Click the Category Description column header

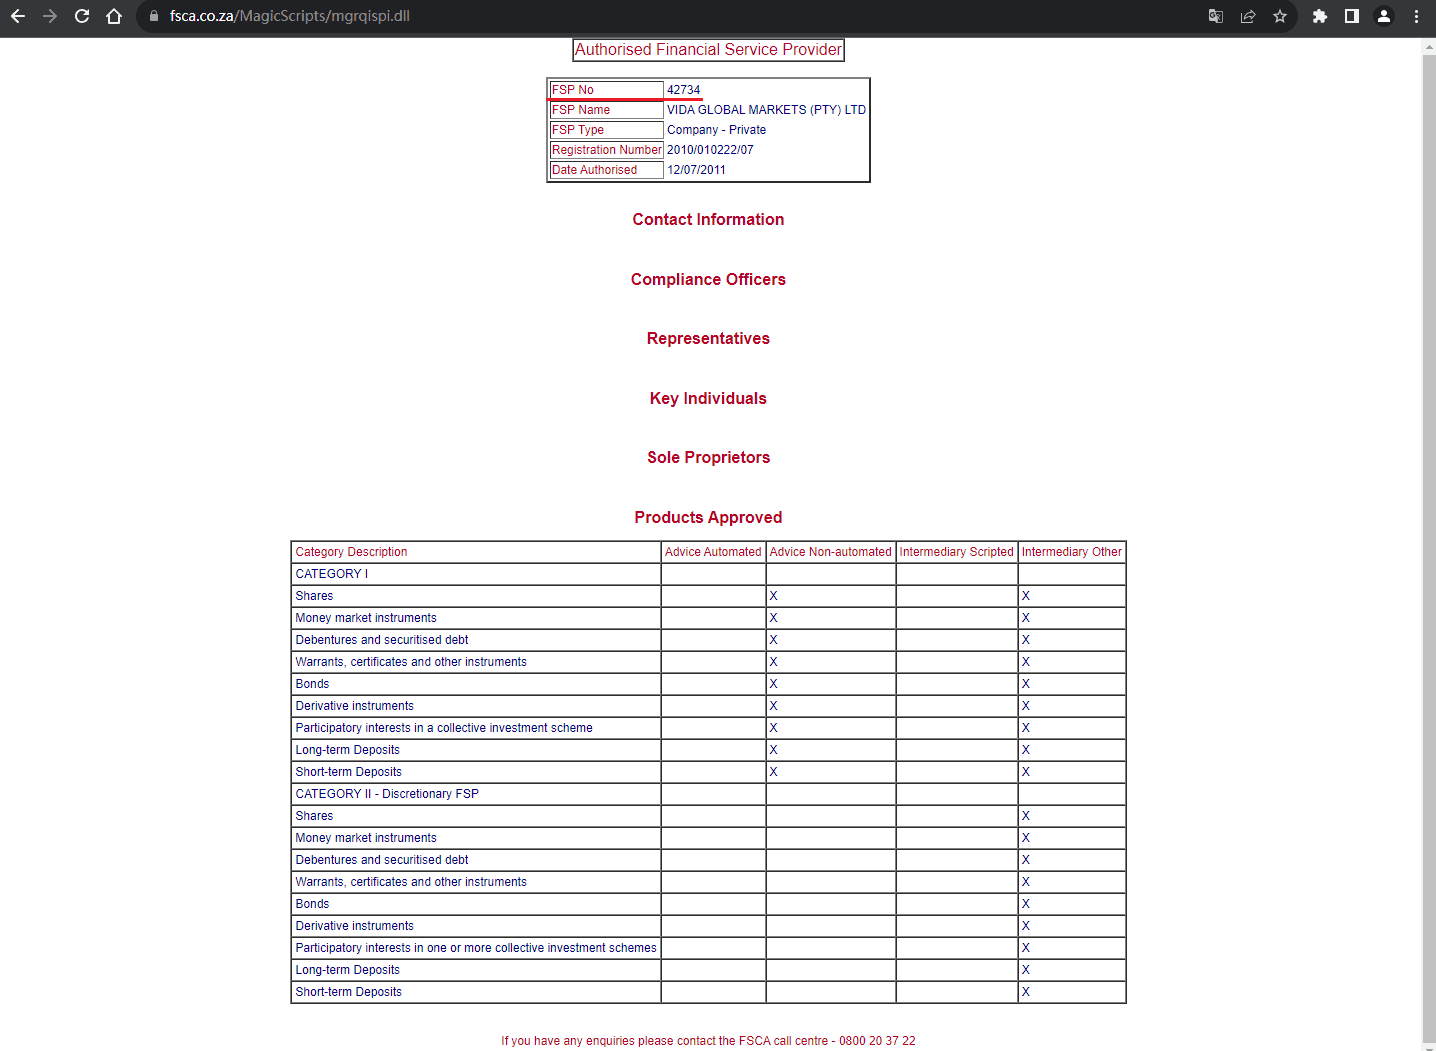pyautogui.click(x=476, y=552)
